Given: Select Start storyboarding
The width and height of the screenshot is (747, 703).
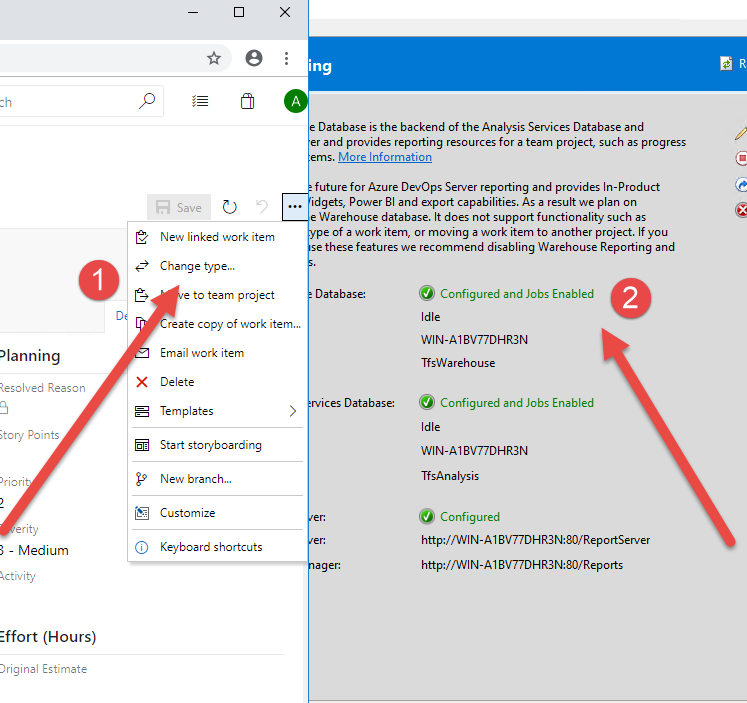Looking at the screenshot, I should [217, 445].
